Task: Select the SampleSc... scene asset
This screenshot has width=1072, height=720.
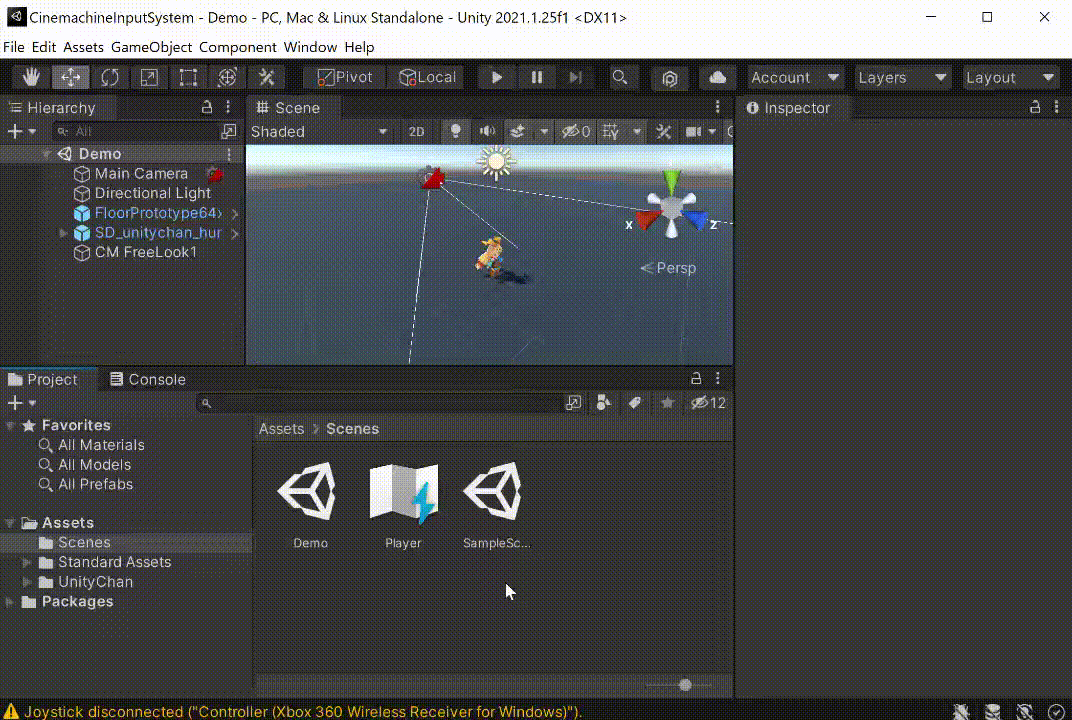Action: tap(496, 505)
